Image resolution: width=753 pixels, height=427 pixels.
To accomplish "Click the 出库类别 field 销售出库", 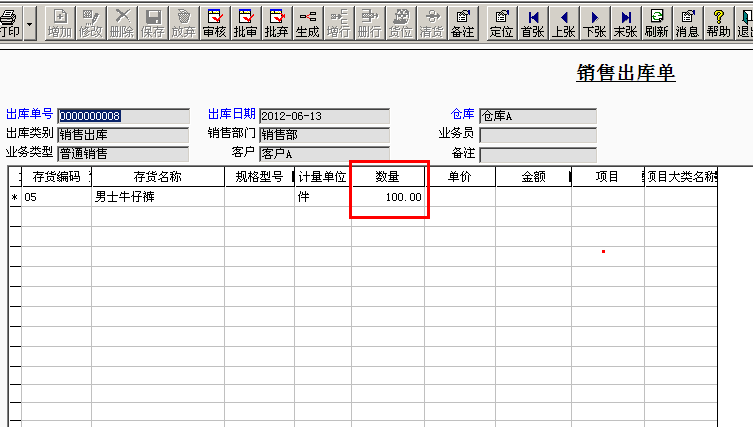I will (x=123, y=135).
